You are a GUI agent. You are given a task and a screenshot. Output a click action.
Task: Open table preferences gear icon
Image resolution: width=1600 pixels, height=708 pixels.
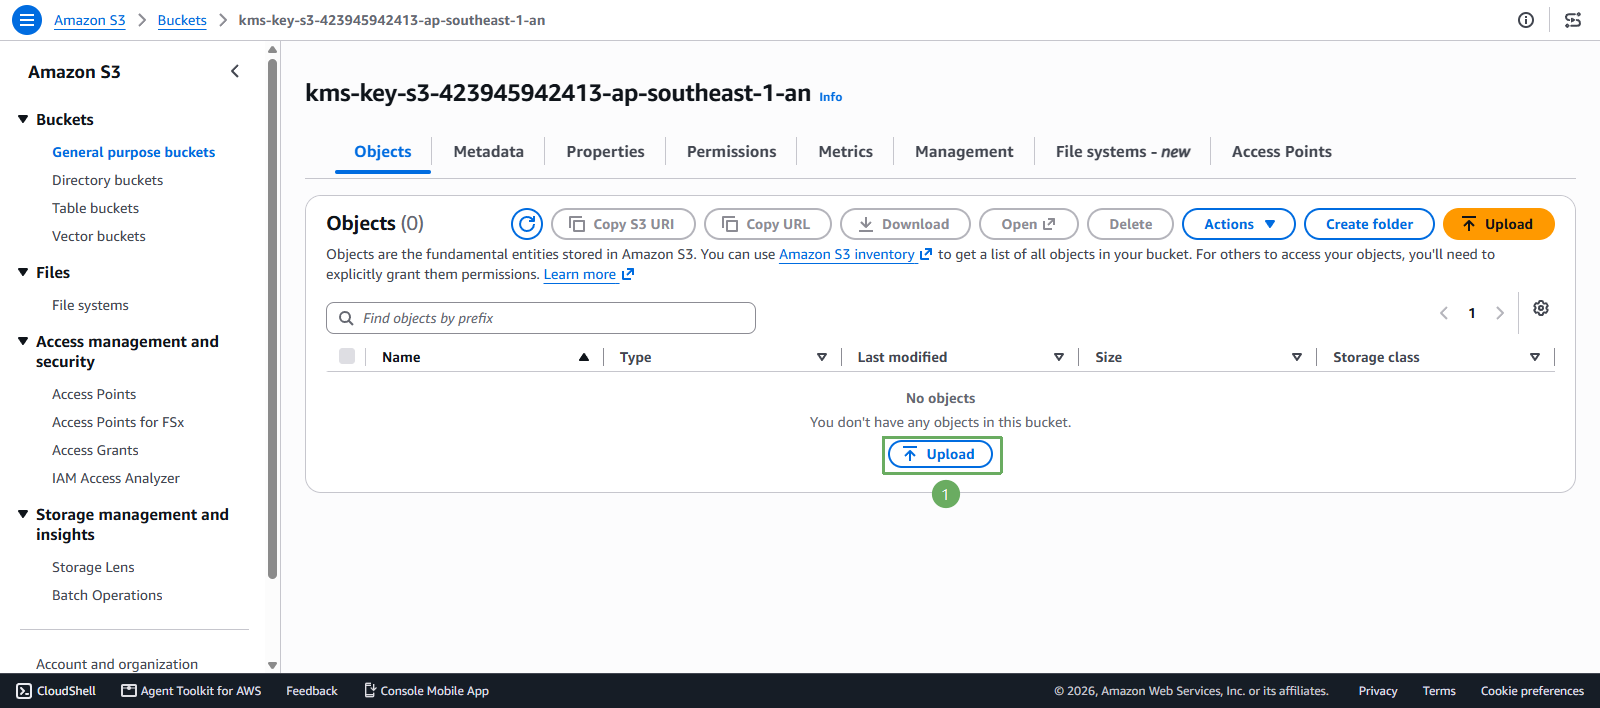(x=1541, y=308)
